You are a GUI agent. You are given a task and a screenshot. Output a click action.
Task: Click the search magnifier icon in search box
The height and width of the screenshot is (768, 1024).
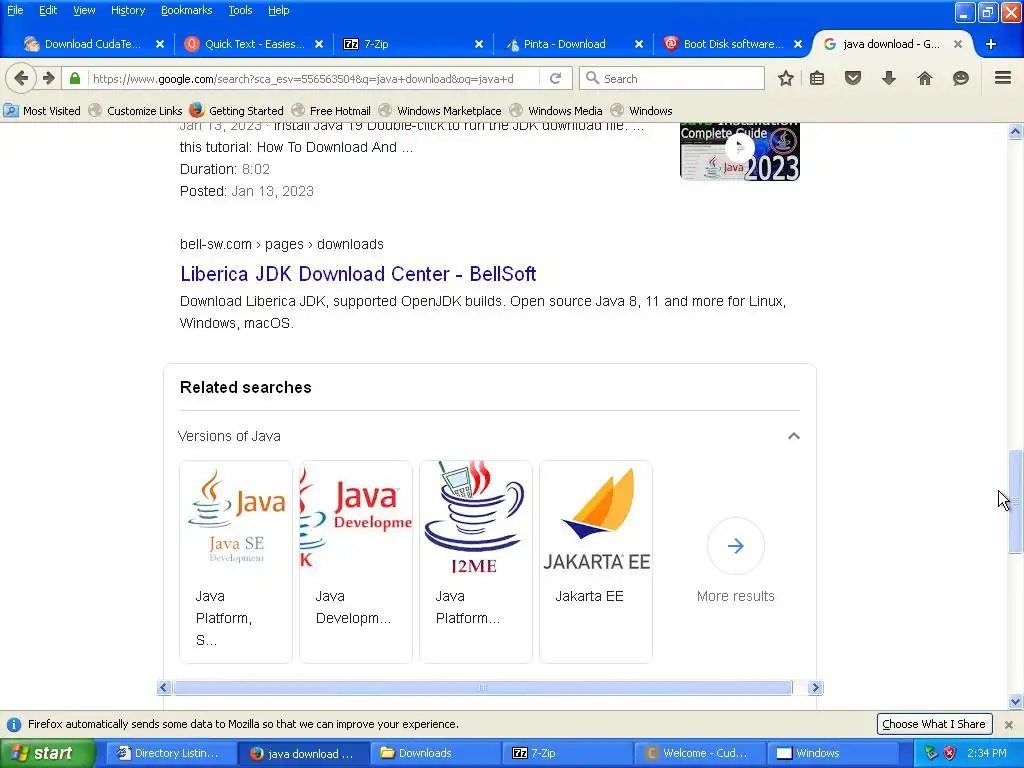click(x=592, y=78)
